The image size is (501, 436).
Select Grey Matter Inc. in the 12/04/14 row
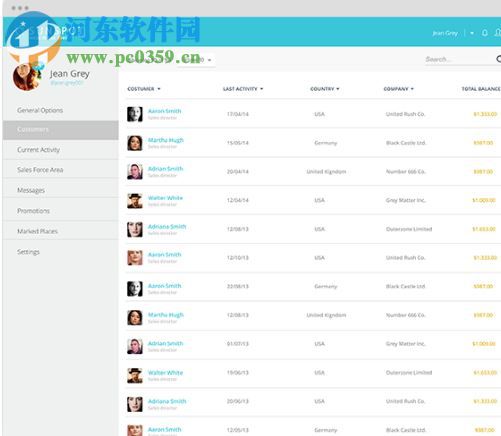pyautogui.click(x=406, y=200)
